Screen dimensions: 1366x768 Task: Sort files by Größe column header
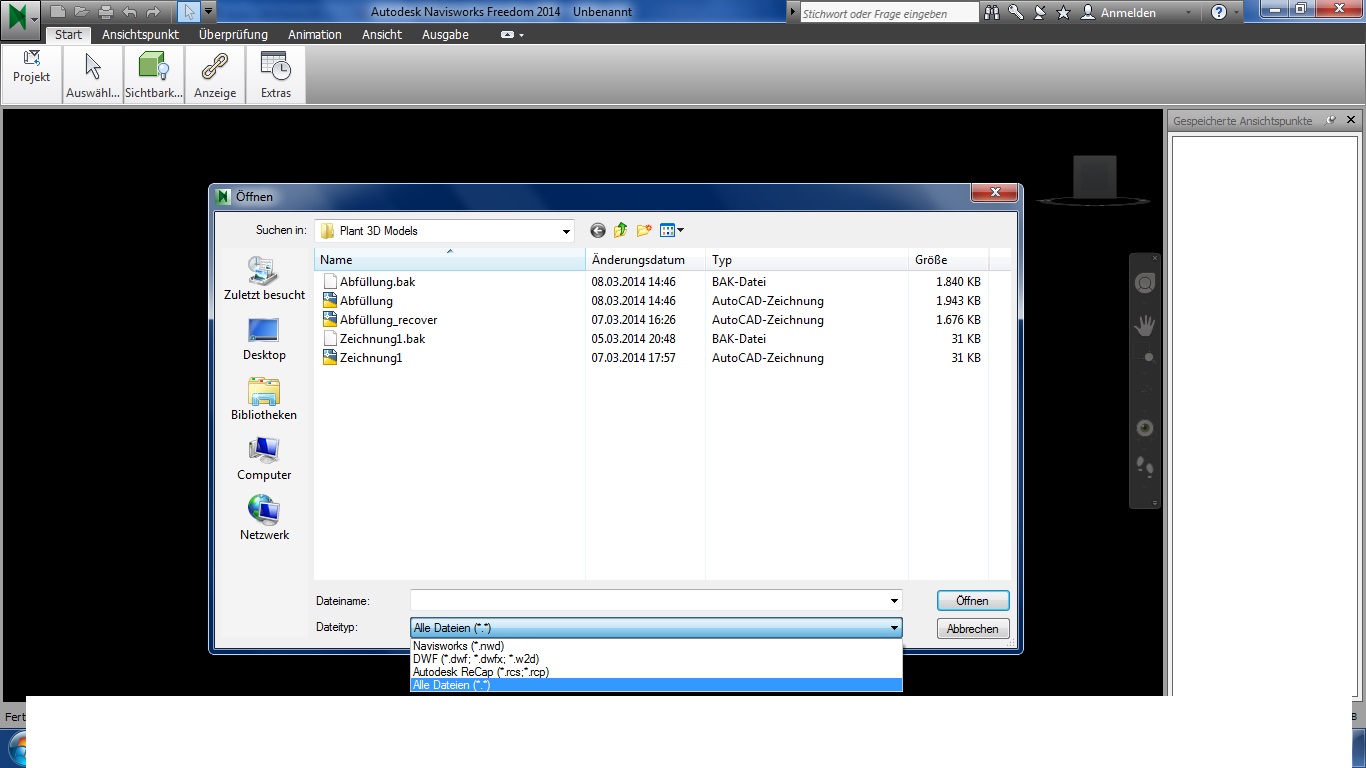click(948, 260)
